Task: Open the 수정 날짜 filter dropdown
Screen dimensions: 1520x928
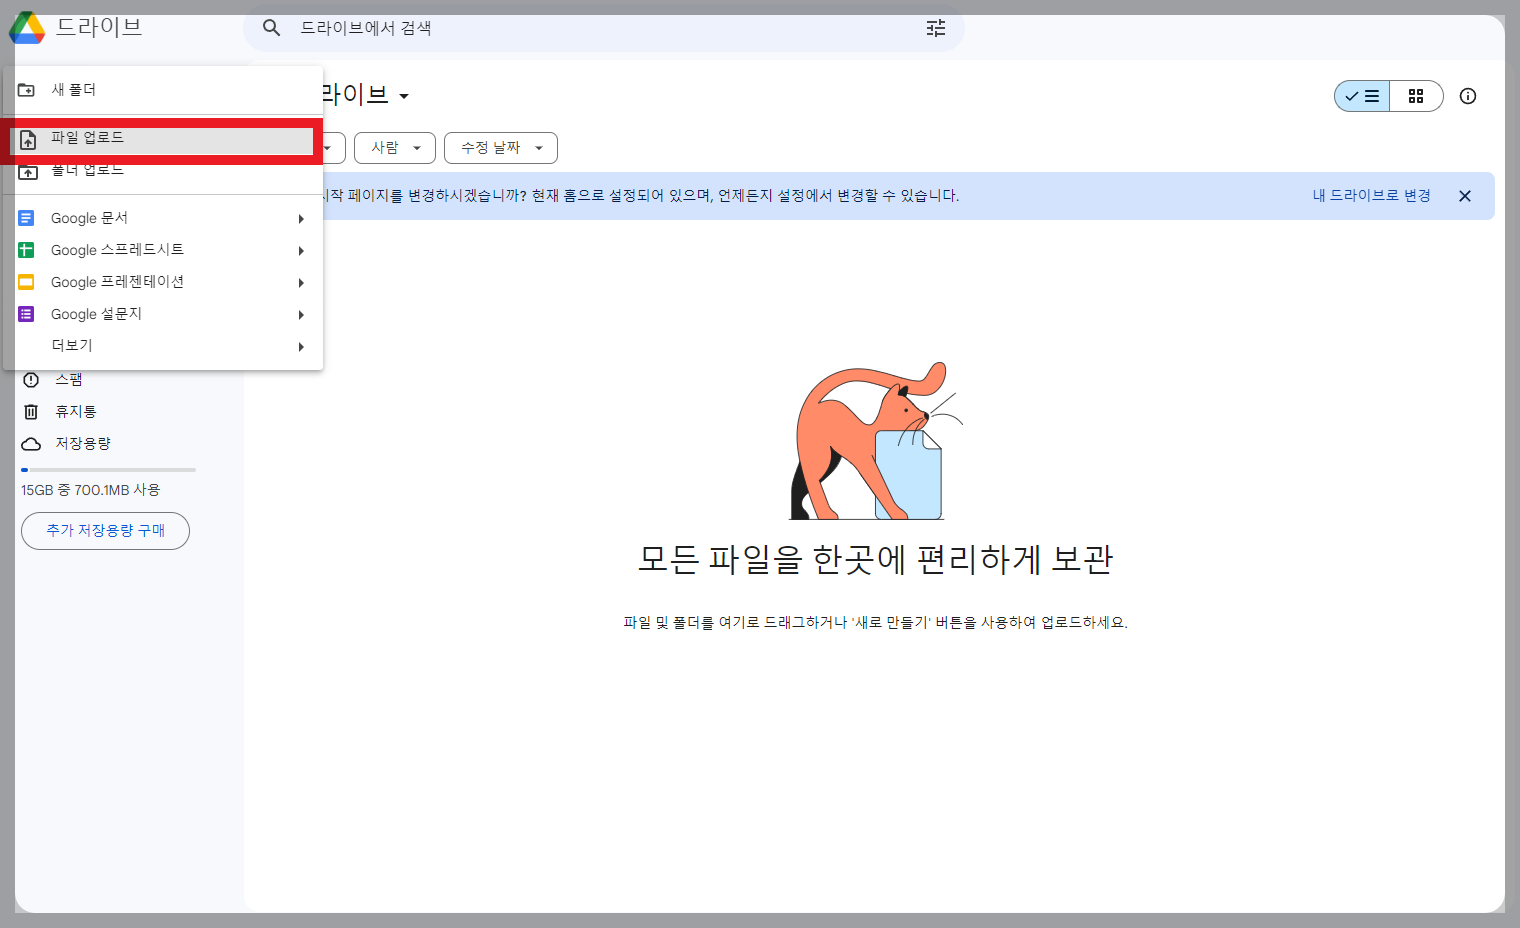Action: (x=501, y=148)
